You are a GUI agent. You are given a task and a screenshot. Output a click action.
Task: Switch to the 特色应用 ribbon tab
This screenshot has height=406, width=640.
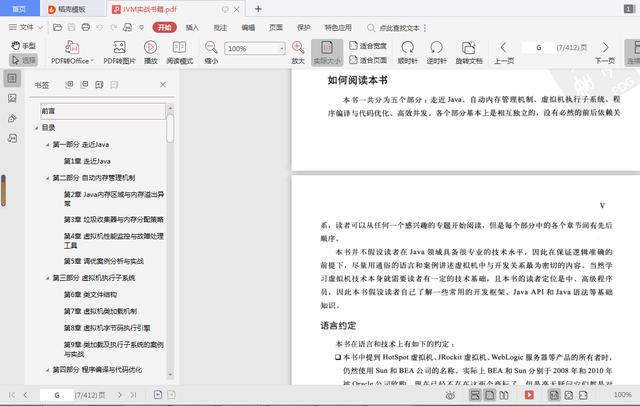(338, 27)
